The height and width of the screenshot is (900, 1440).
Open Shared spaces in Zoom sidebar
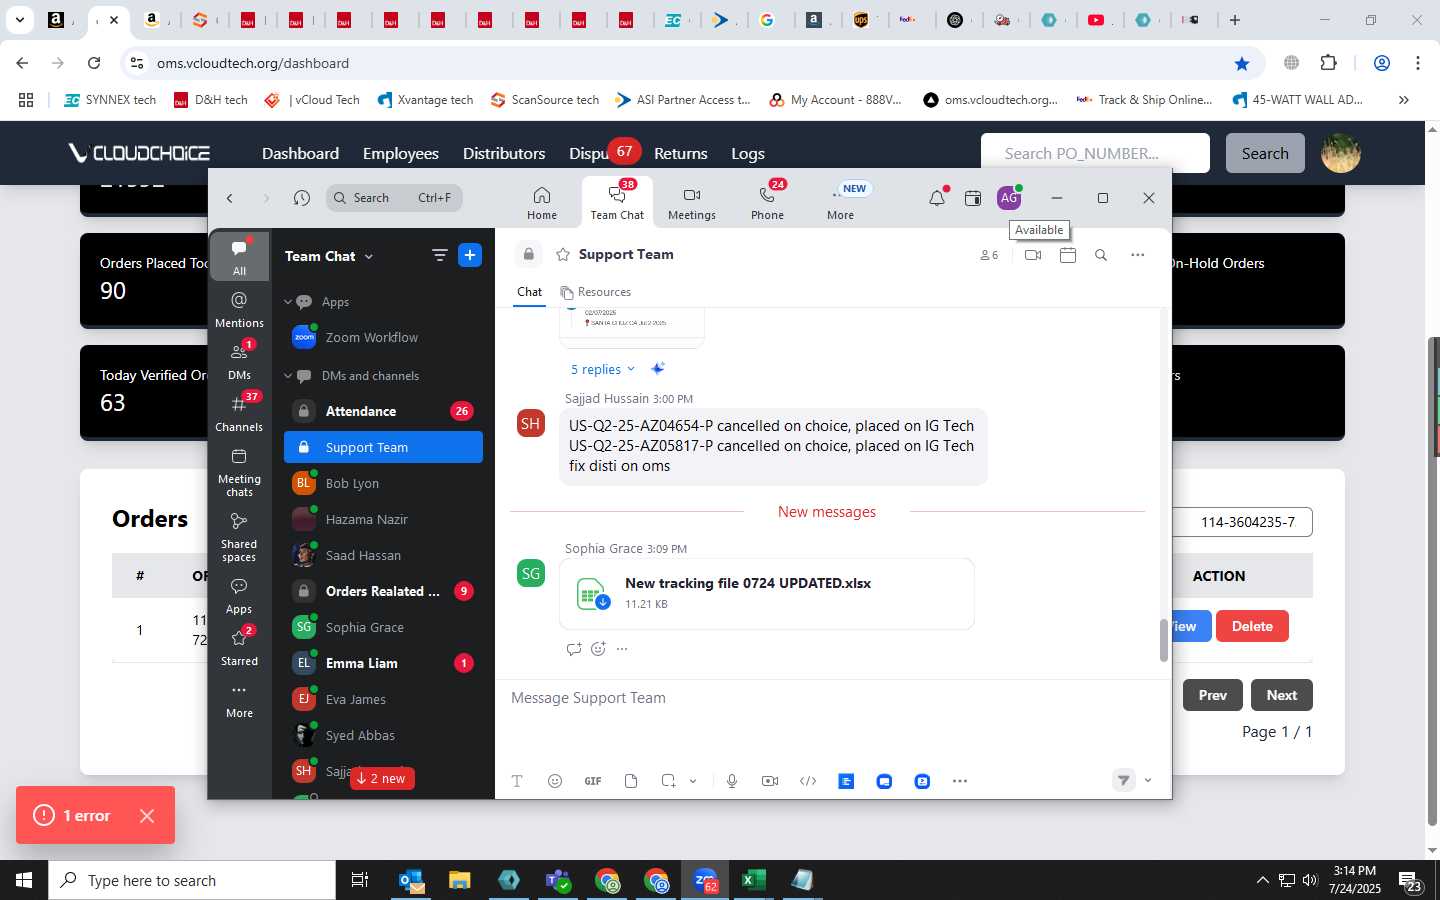click(239, 537)
